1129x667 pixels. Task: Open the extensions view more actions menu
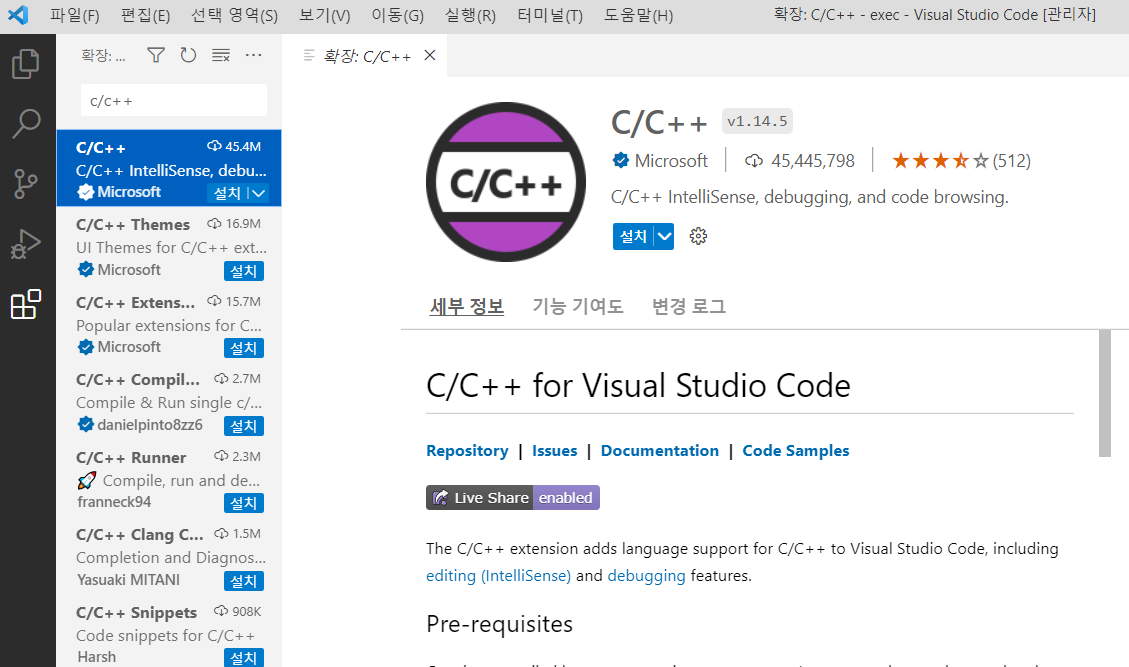point(253,55)
